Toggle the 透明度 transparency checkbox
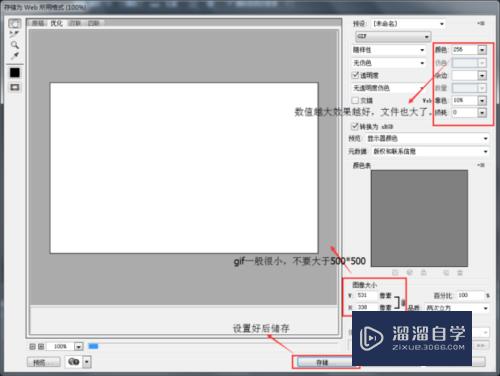The image size is (500, 376). pos(355,75)
